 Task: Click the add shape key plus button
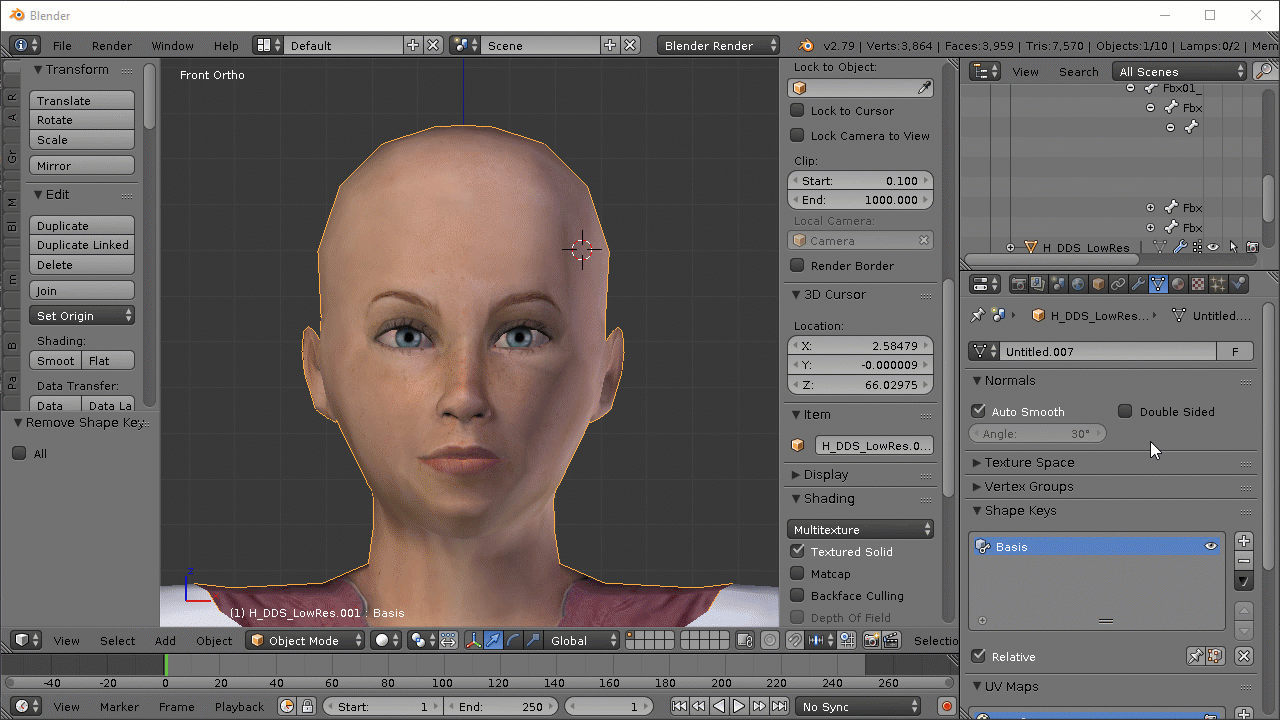pyautogui.click(x=1244, y=541)
